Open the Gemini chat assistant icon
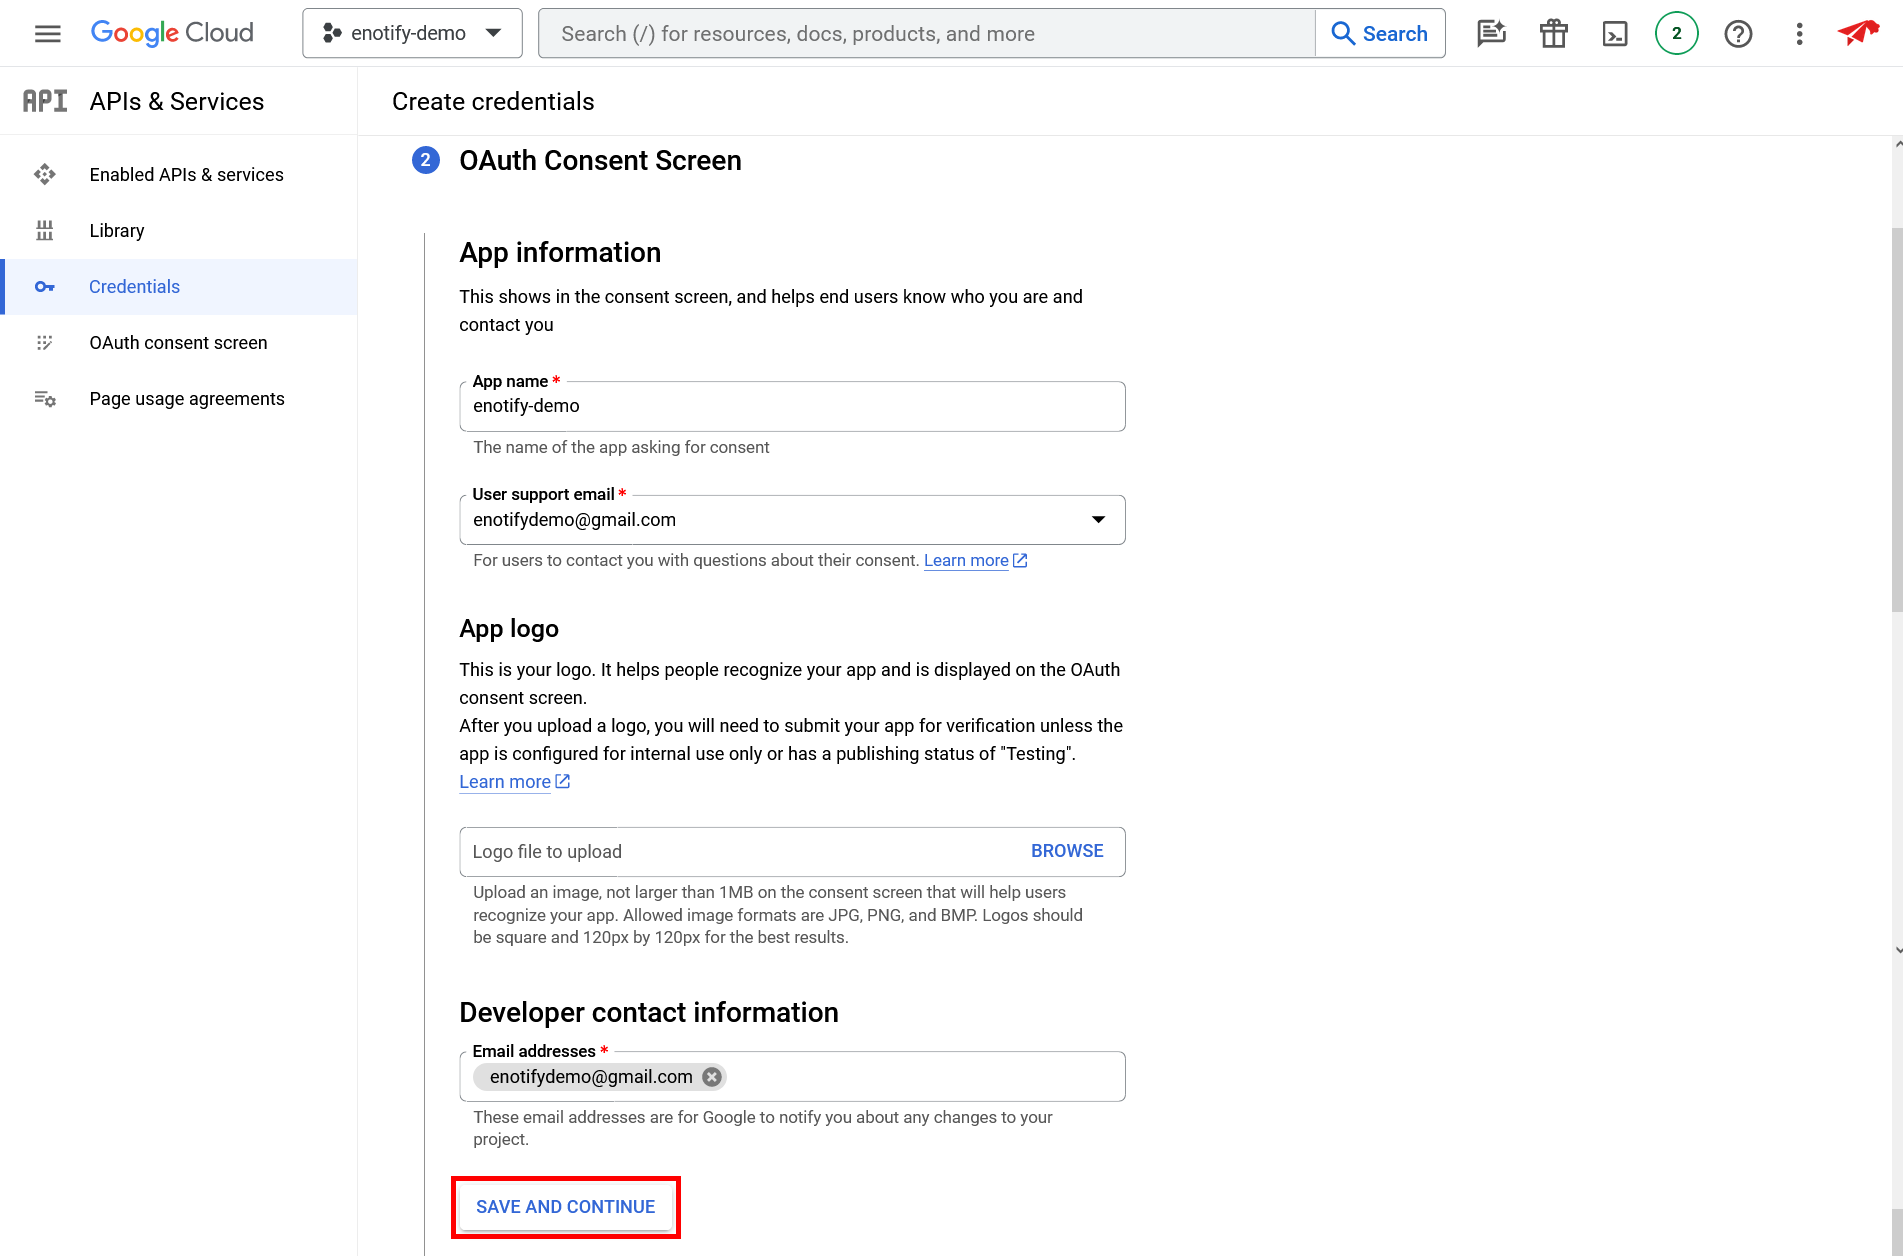Screen dimensions: 1903x1256 point(1491,34)
